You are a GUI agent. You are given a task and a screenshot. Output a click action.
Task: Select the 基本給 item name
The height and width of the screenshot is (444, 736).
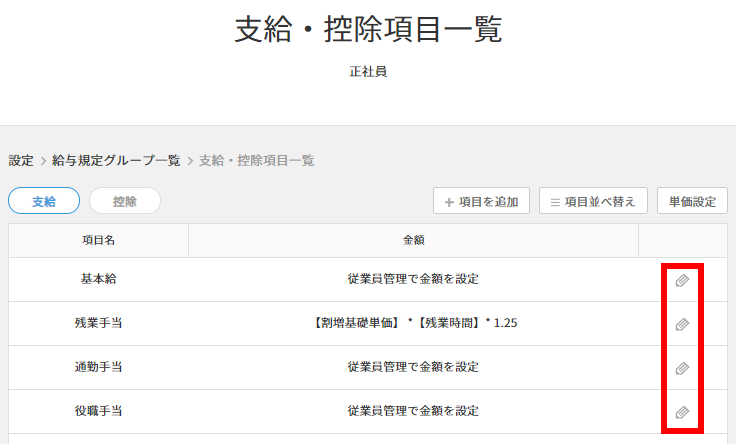(99, 279)
